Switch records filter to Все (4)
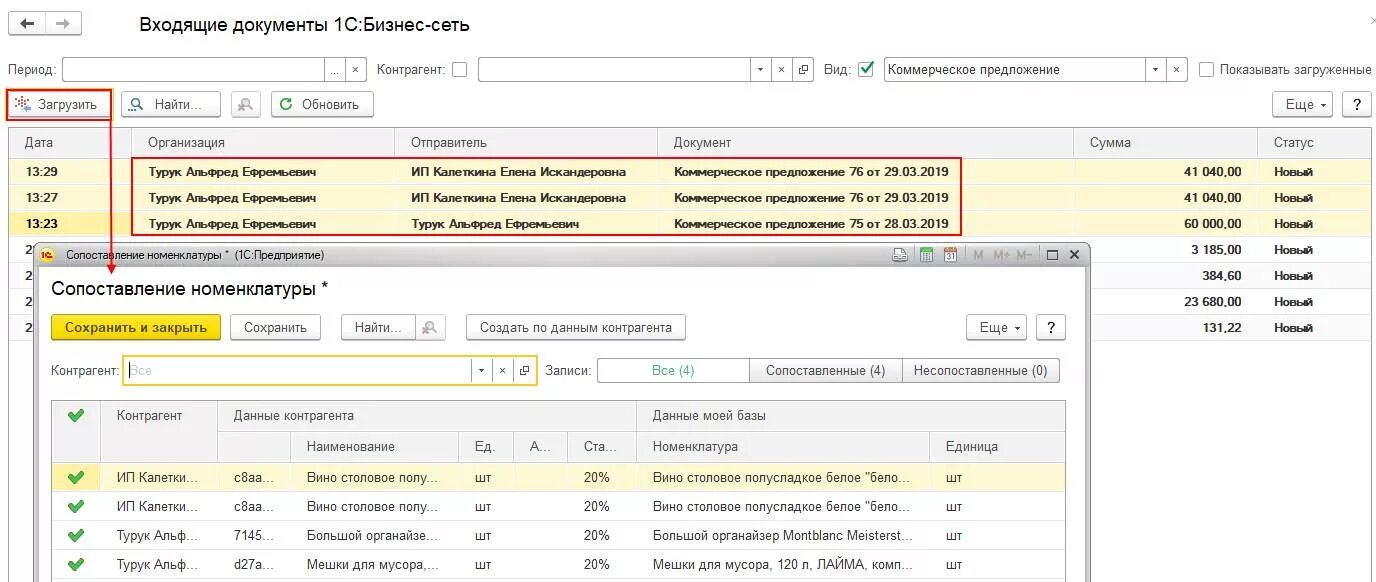This screenshot has width=1376, height=582. (673, 370)
